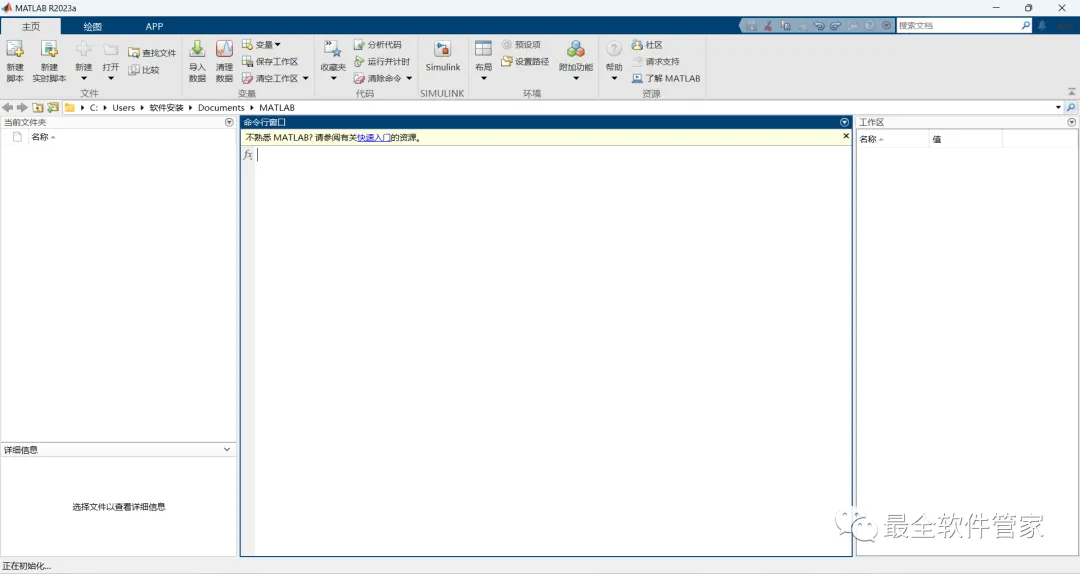Viewport: 1080px width, 574px height.
Task: Click the help question mark in quick access toolbar
Action: [x=869, y=25]
